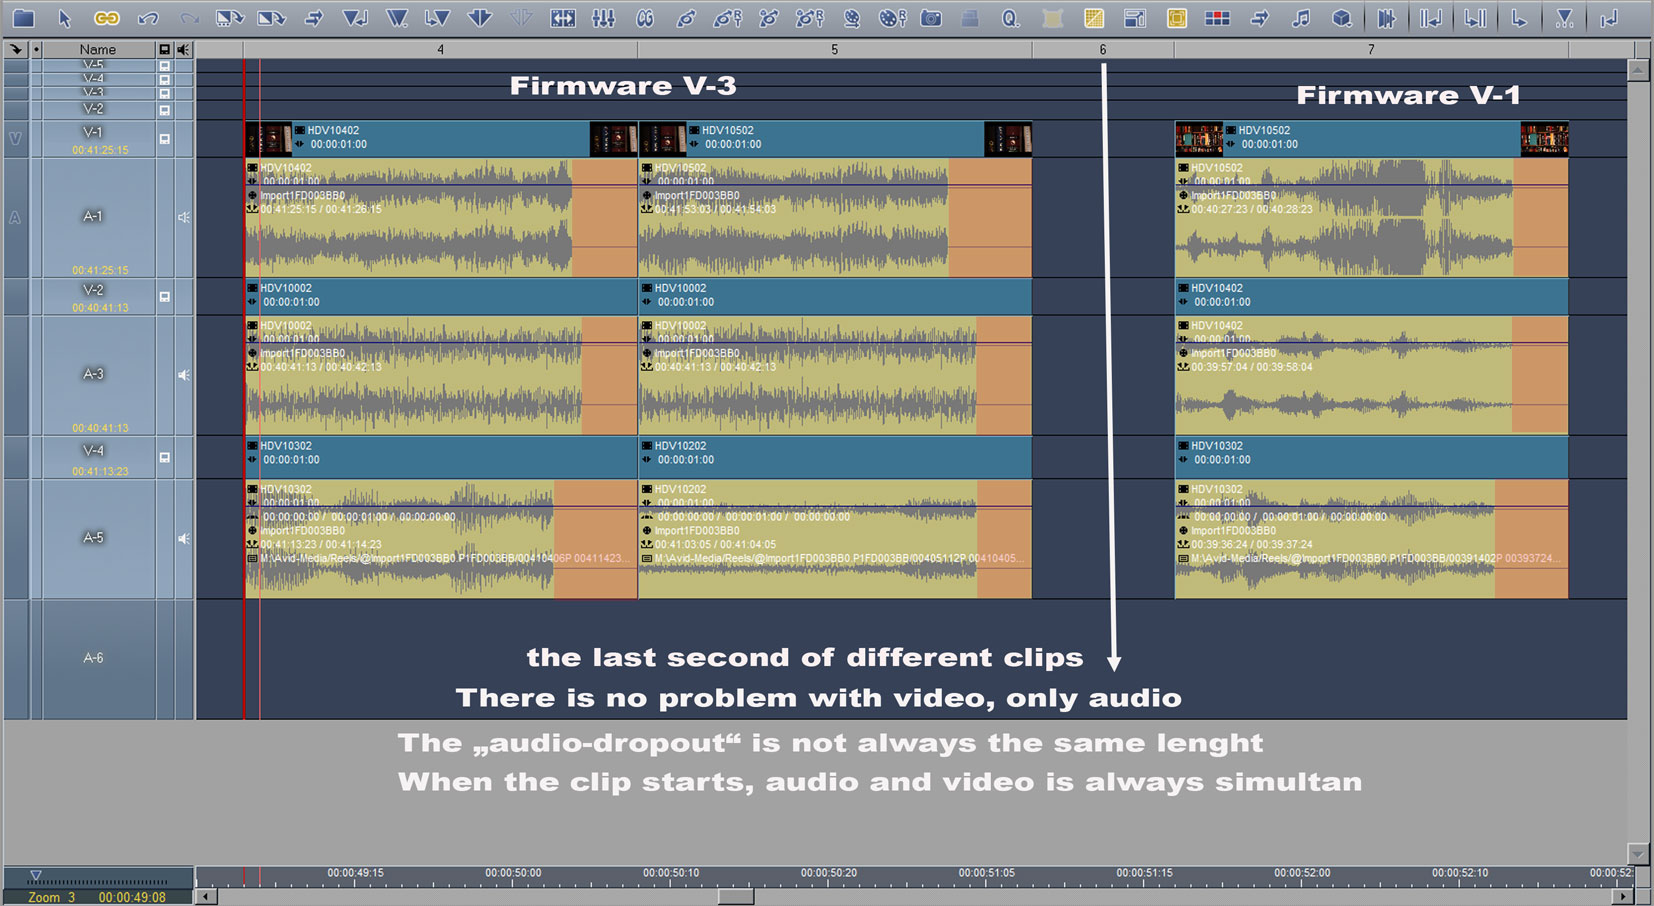Click the scroll-down arrow of the vertical scrollbar
The image size is (1654, 906).
(1638, 853)
